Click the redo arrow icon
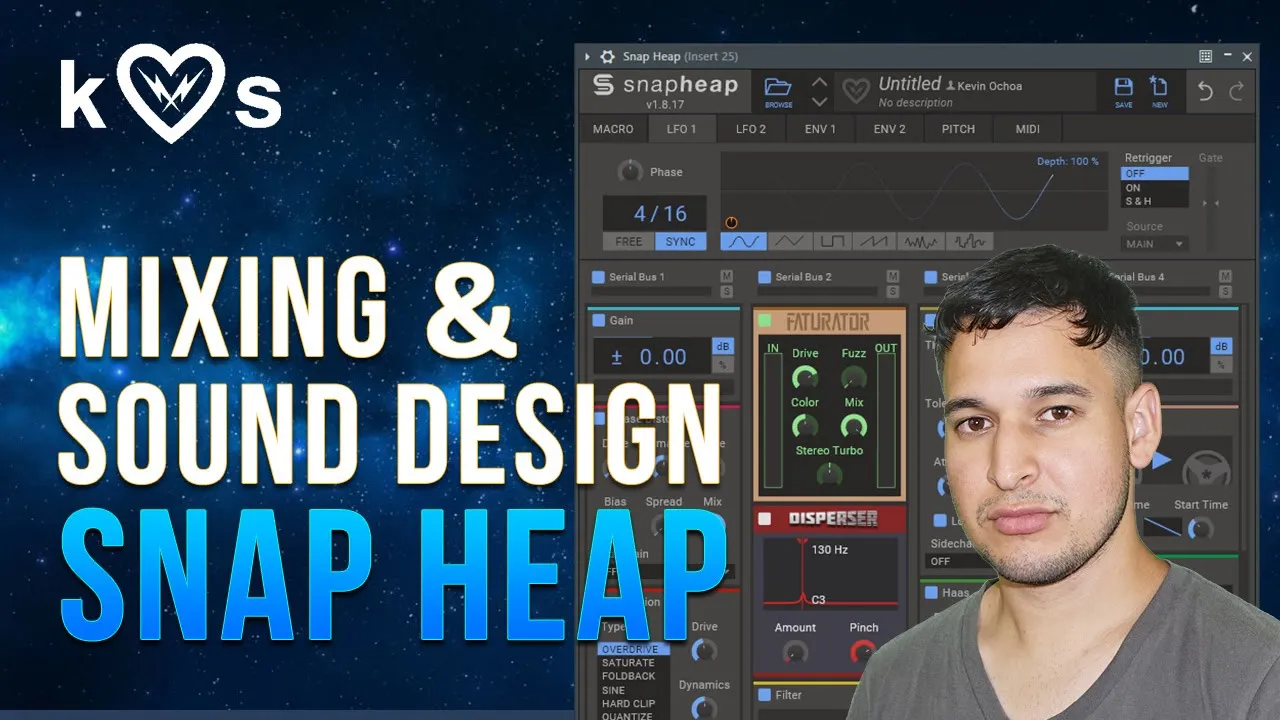 [x=1237, y=91]
